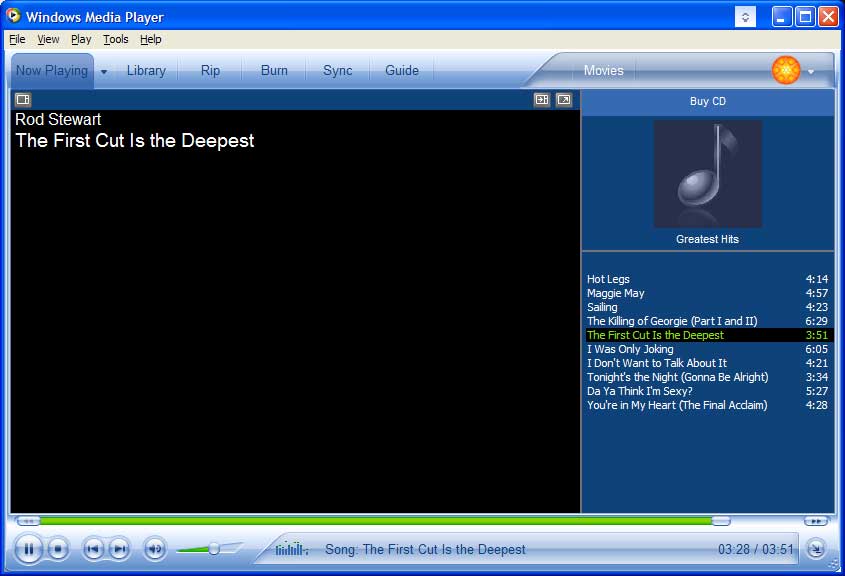
Task: Click the equalizer activity icon
Action: click(292, 549)
